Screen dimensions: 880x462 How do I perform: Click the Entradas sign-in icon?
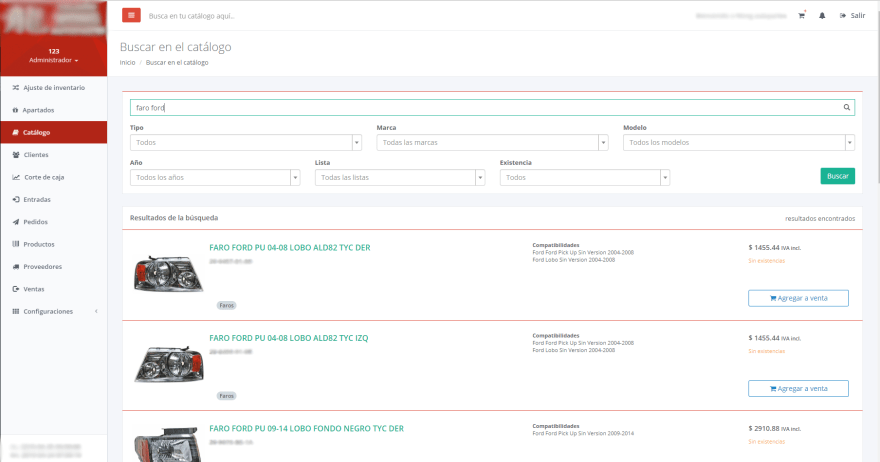point(16,199)
